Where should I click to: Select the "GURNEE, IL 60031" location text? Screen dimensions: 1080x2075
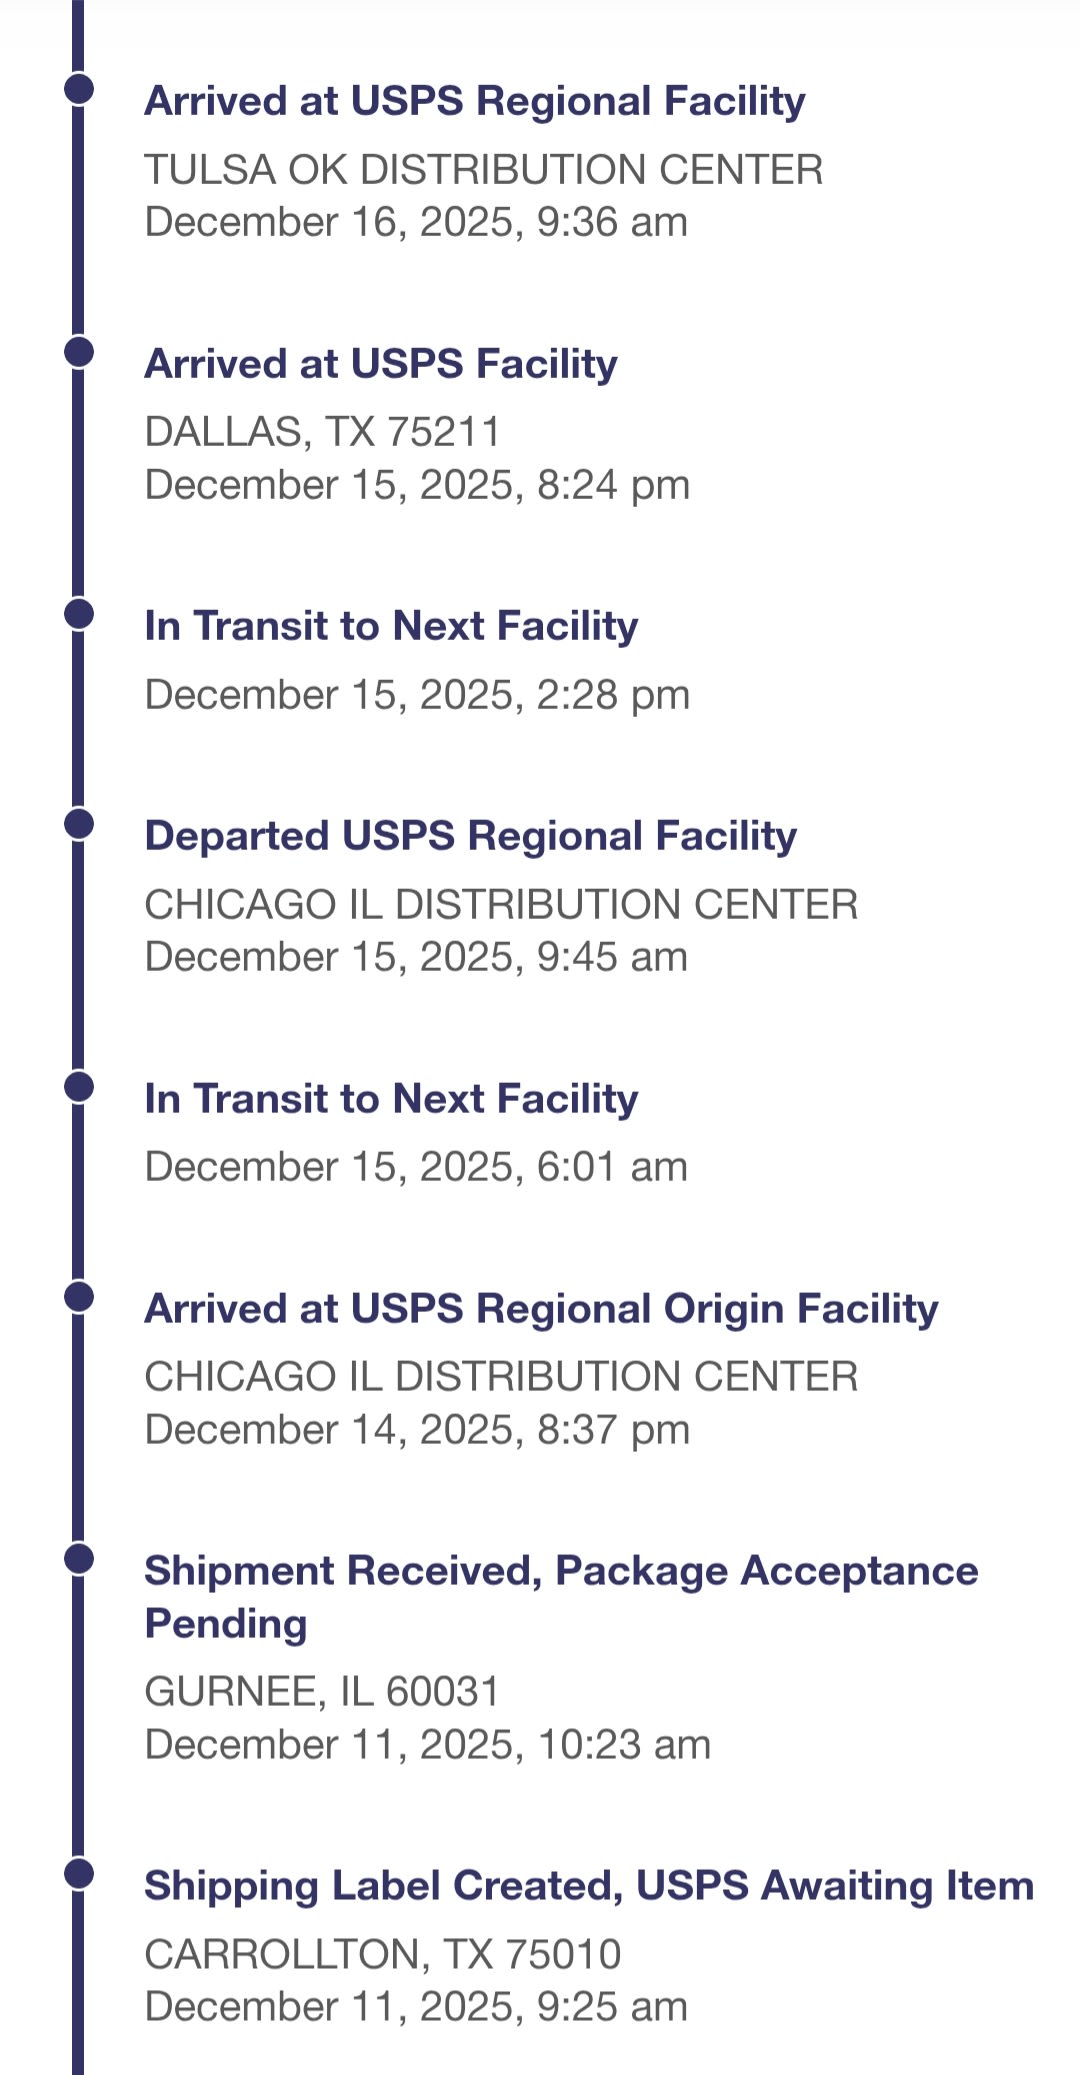pyautogui.click(x=321, y=1692)
